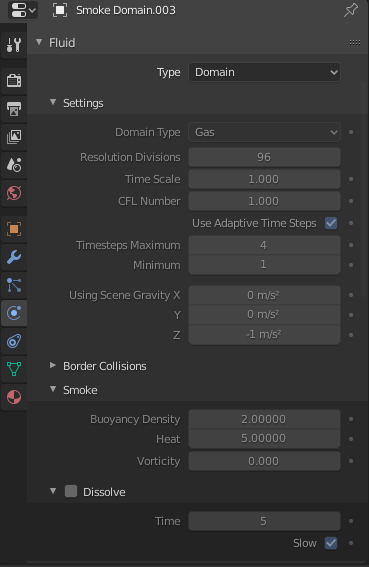Open the World properties tab
Image resolution: width=369 pixels, height=567 pixels.
(14, 193)
